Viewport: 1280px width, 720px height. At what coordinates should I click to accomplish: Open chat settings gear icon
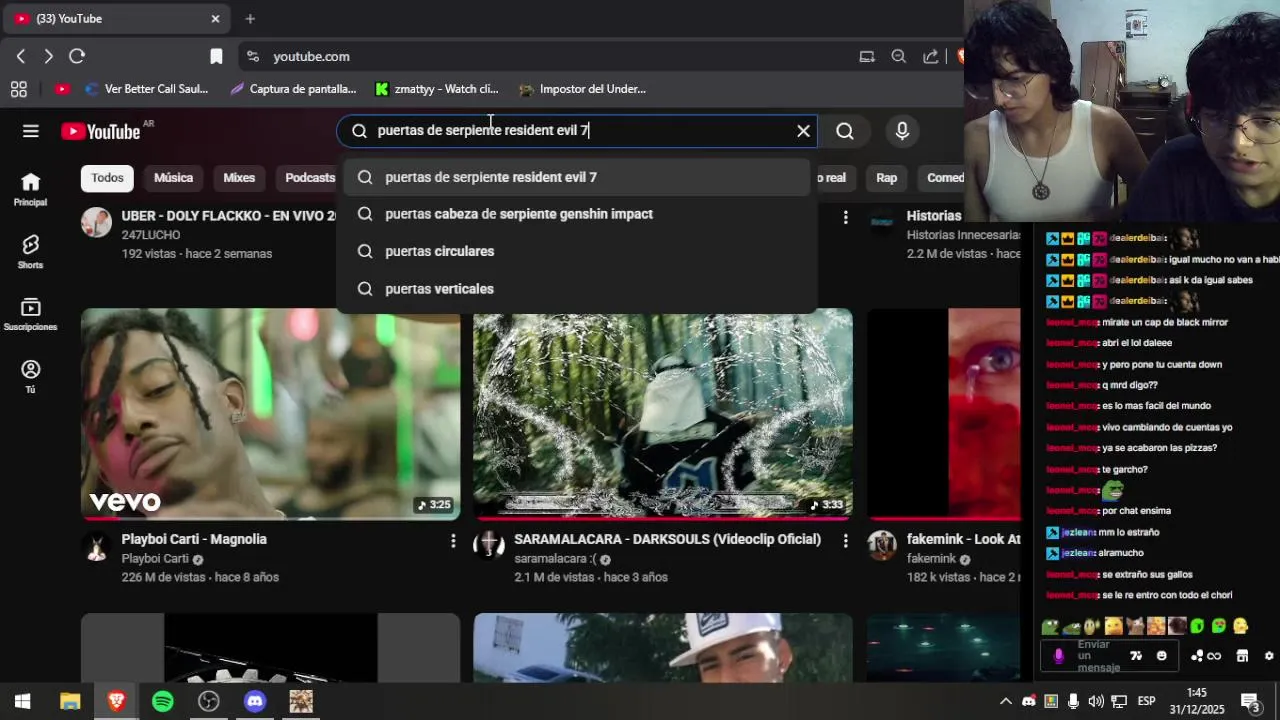pos(1269,656)
